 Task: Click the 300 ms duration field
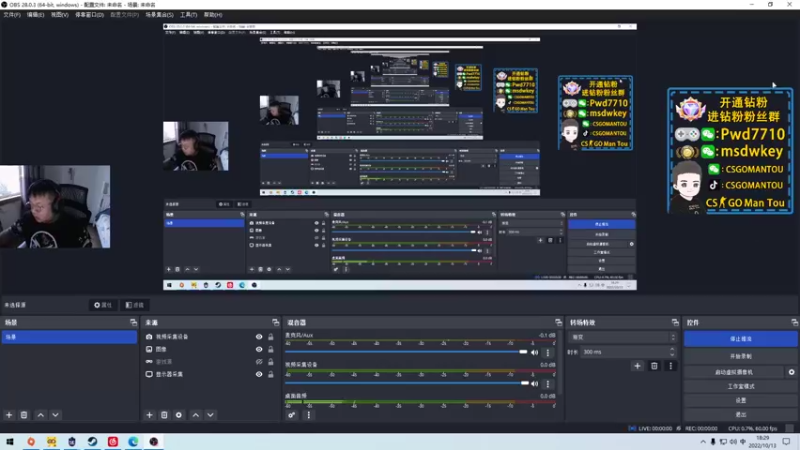pyautogui.click(x=624, y=352)
